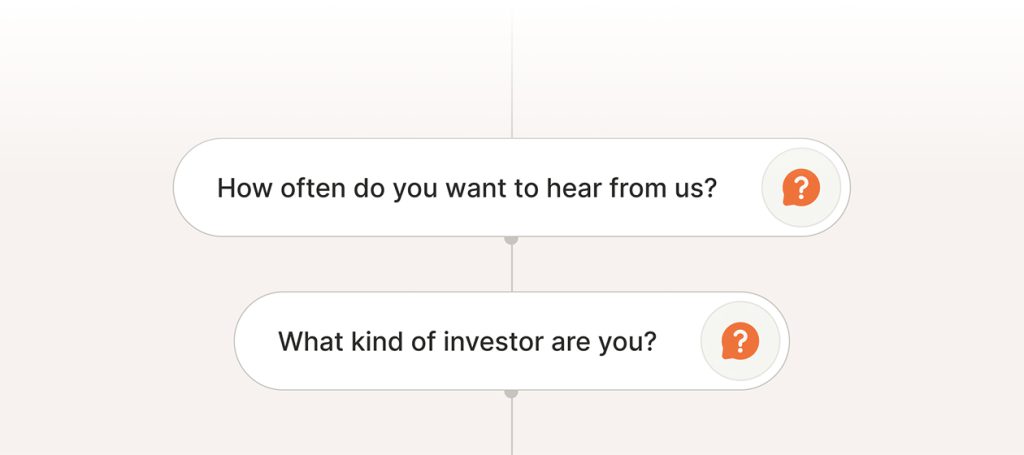Screen dimensions: 1024x455
Task: Click the left edge of the frequency question pill
Action: click(x=178, y=188)
